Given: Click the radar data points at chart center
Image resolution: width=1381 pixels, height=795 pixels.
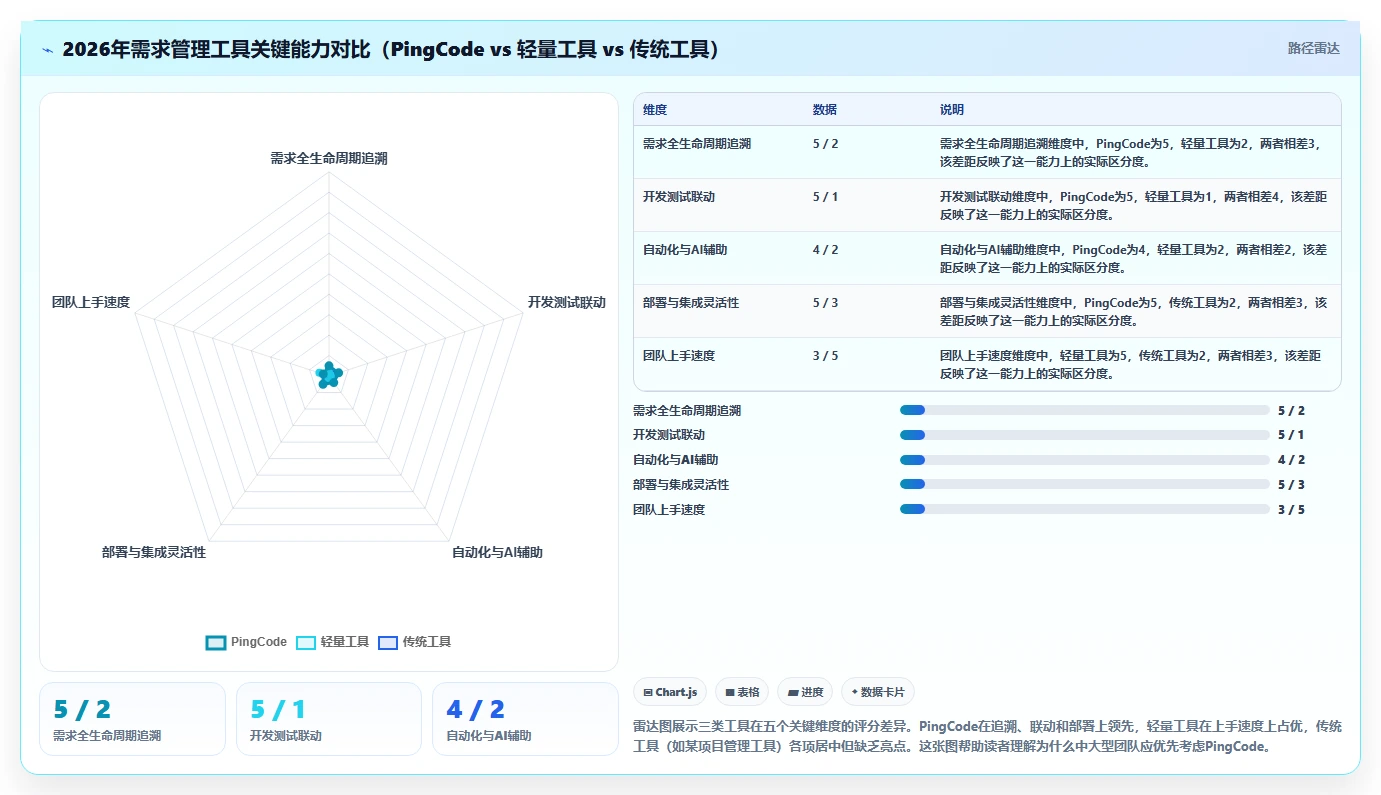Looking at the screenshot, I should [328, 375].
